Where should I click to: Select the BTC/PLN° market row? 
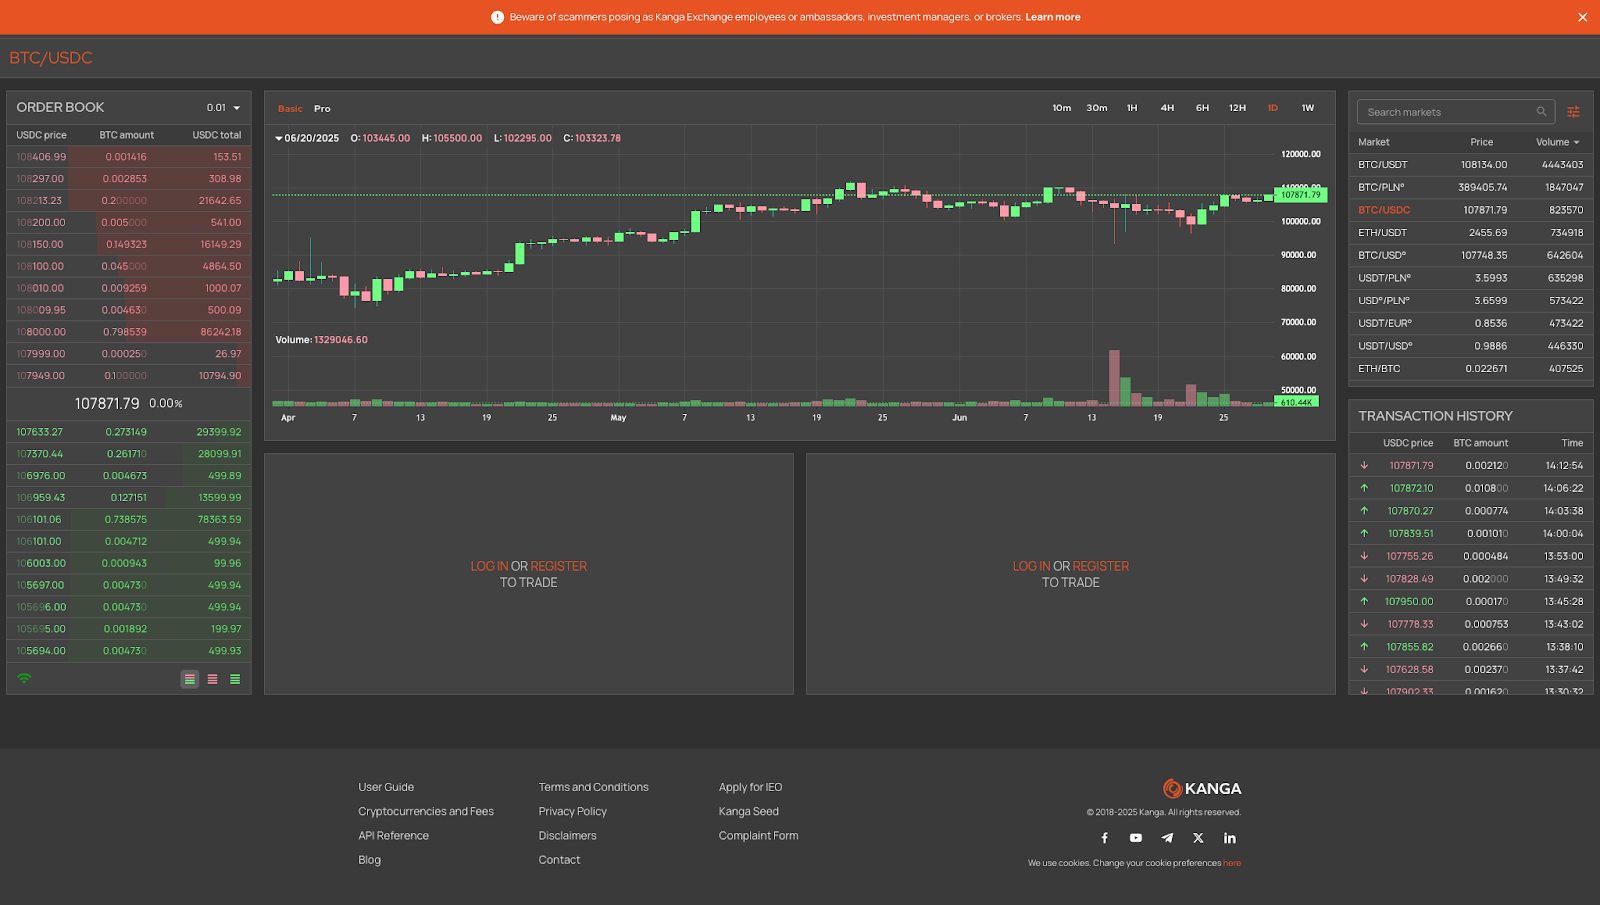coord(1470,187)
